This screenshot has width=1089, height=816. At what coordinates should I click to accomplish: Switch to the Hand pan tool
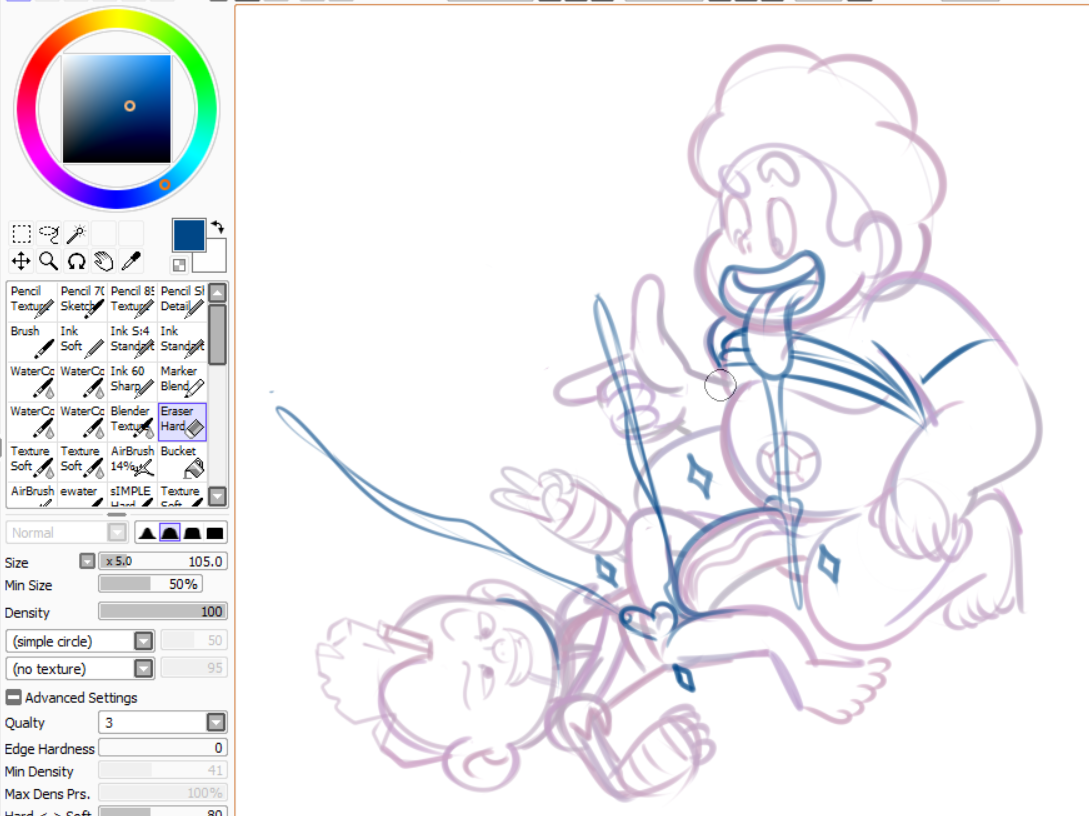tap(103, 262)
